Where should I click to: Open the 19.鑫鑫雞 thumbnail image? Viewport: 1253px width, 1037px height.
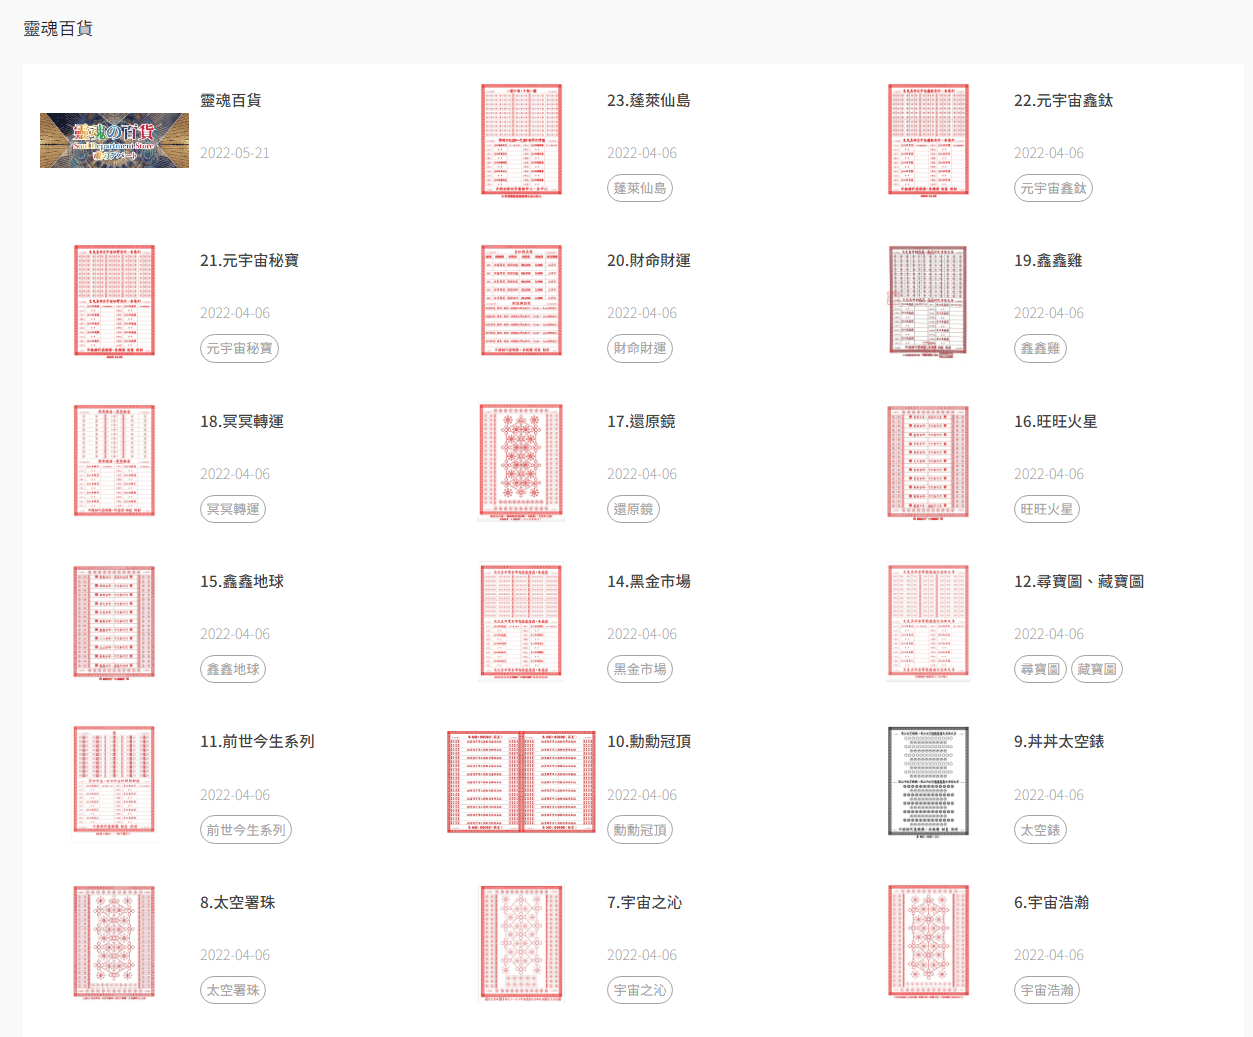click(x=928, y=300)
